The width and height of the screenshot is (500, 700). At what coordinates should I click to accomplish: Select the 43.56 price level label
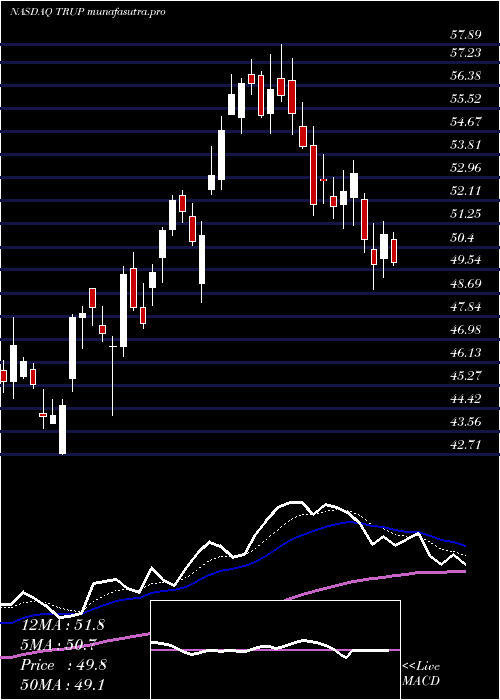coord(465,421)
